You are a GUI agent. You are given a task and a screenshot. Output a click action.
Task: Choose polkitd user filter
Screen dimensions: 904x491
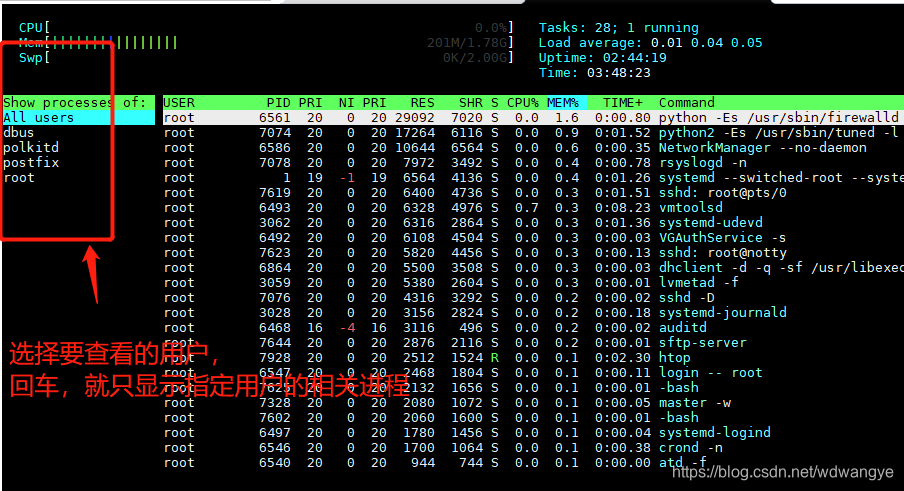pos(31,148)
